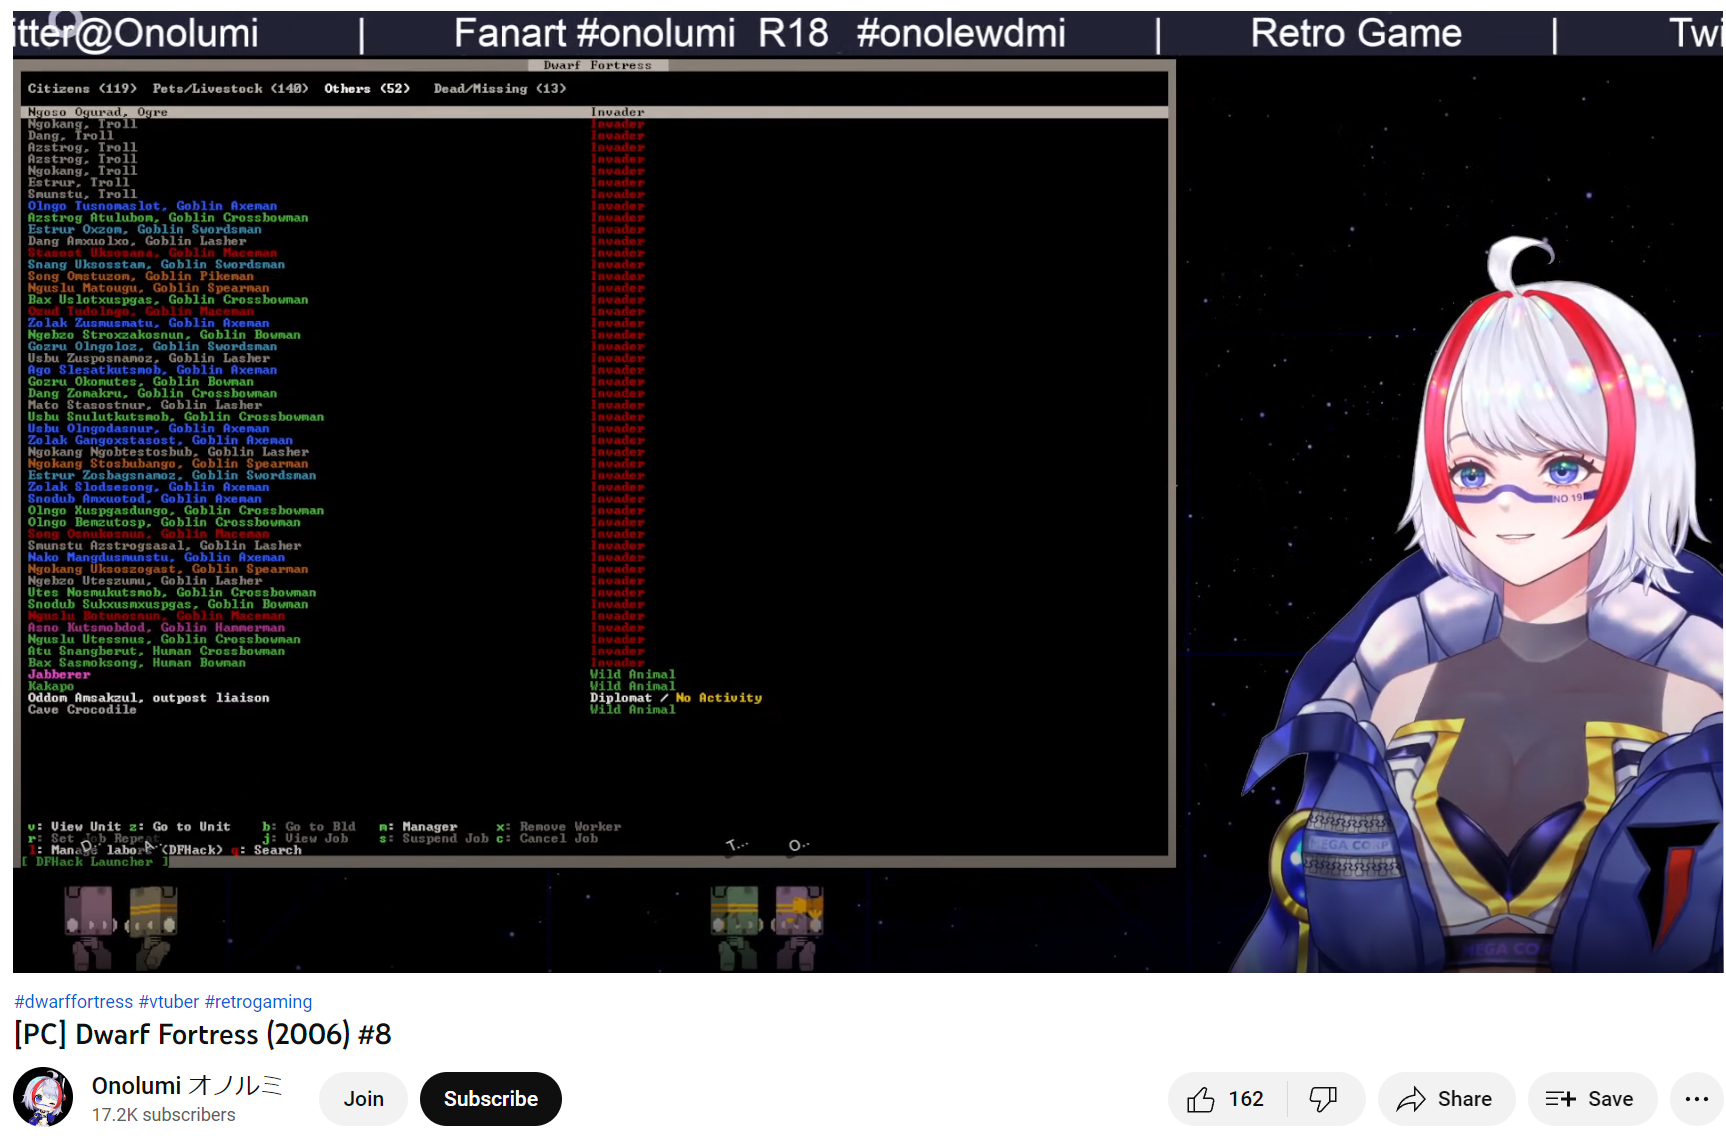Click the 'Diplomat / No Activity' status

675,698
